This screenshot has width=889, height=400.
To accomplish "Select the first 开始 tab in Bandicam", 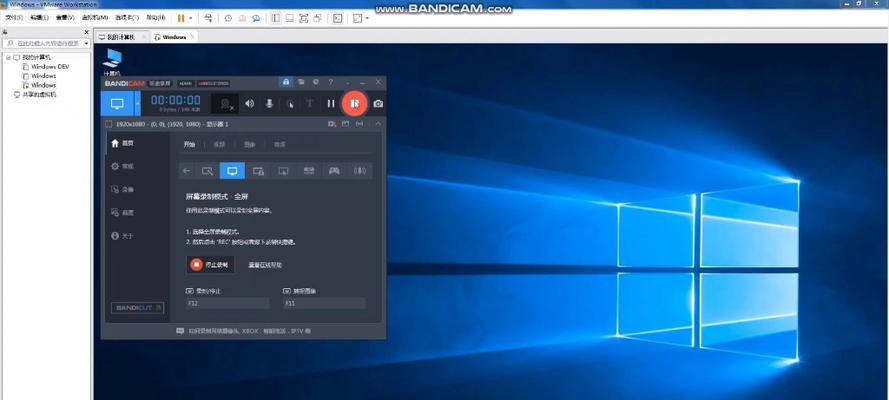I will [189, 144].
